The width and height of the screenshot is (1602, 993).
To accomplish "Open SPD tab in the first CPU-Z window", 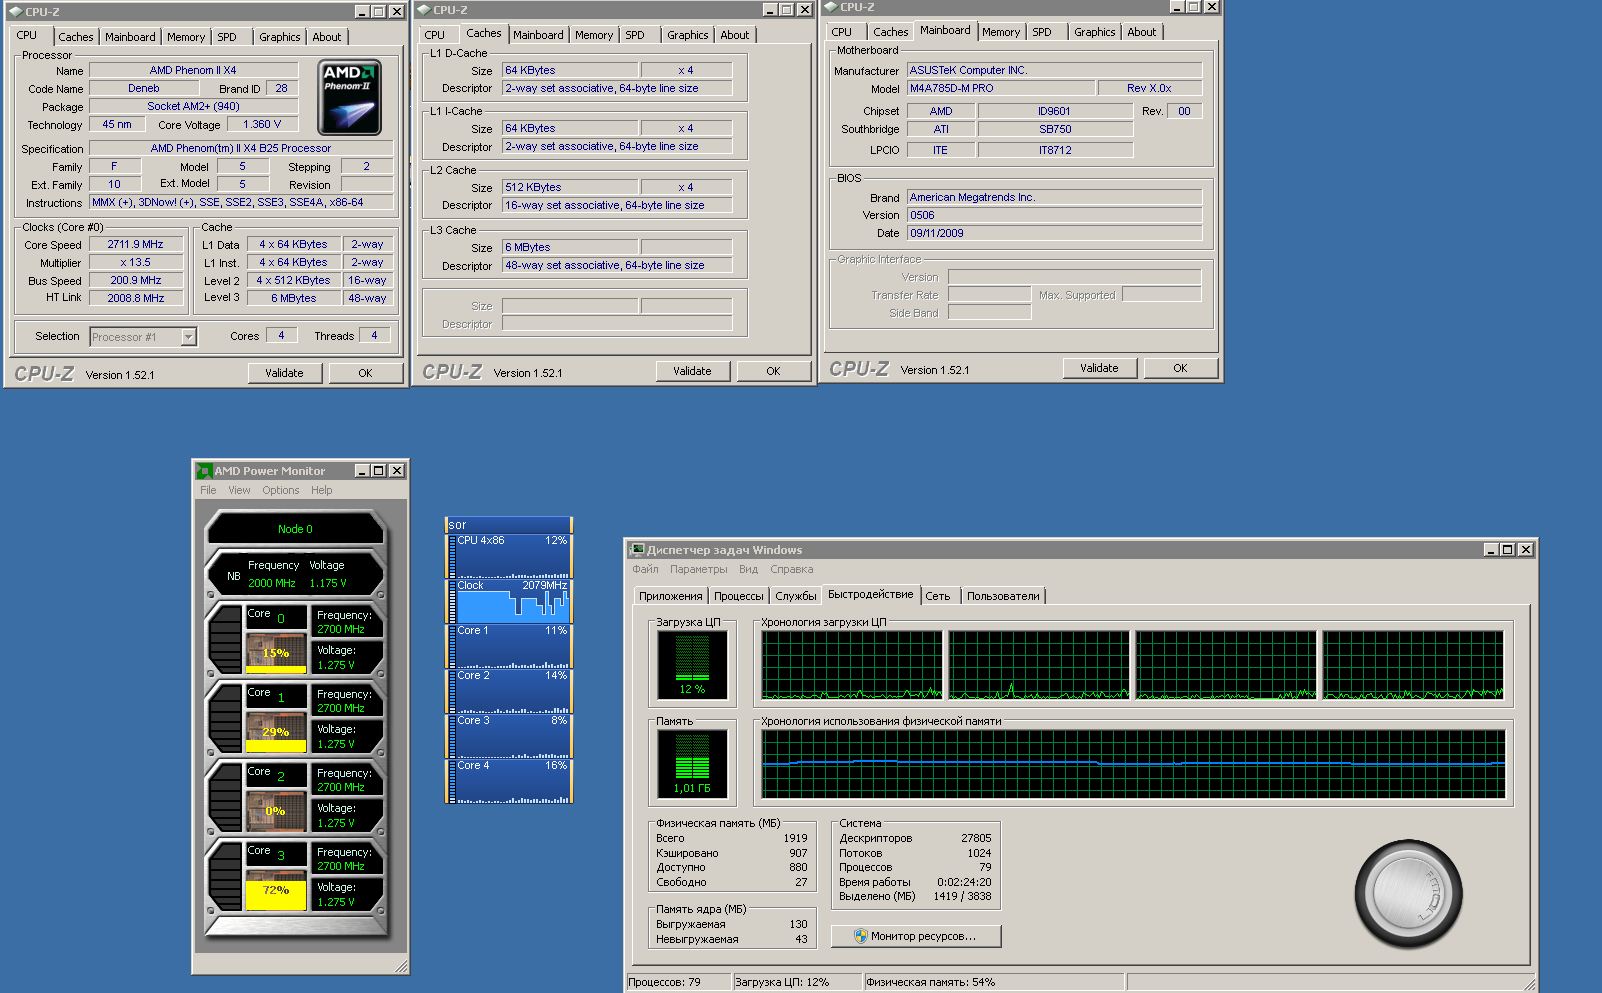I will (228, 37).
